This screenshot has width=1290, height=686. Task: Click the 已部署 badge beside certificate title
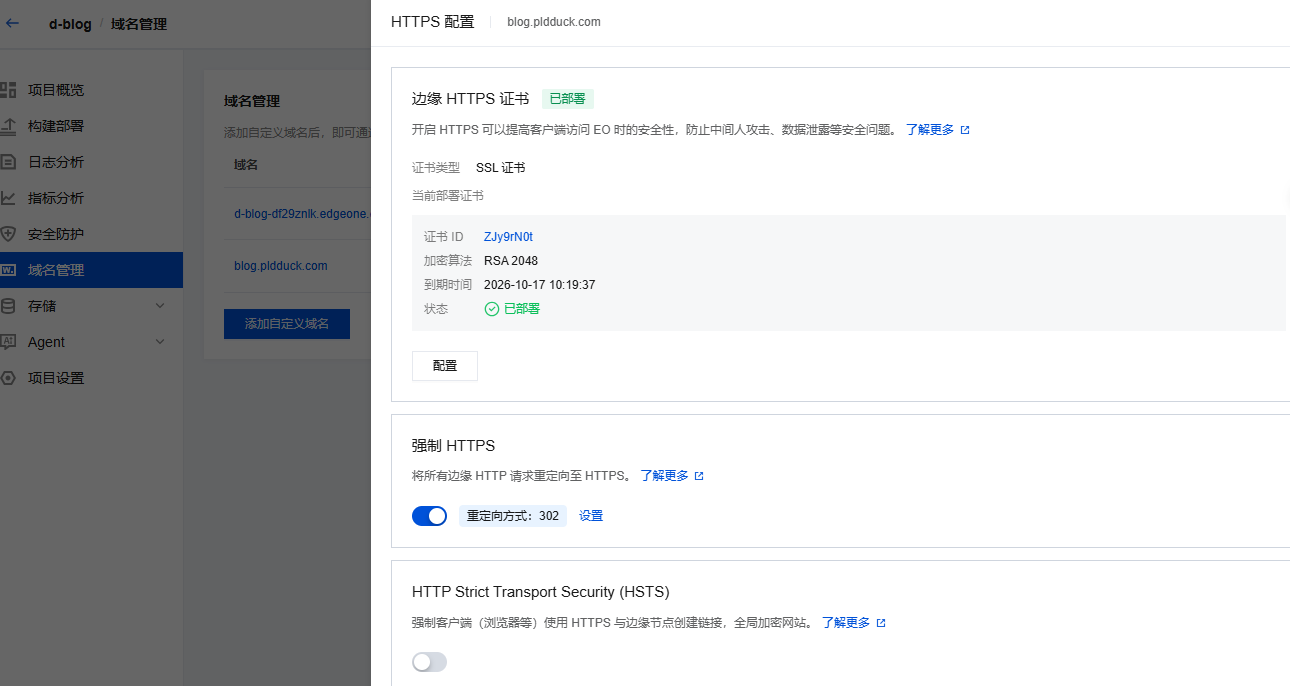[x=568, y=99]
